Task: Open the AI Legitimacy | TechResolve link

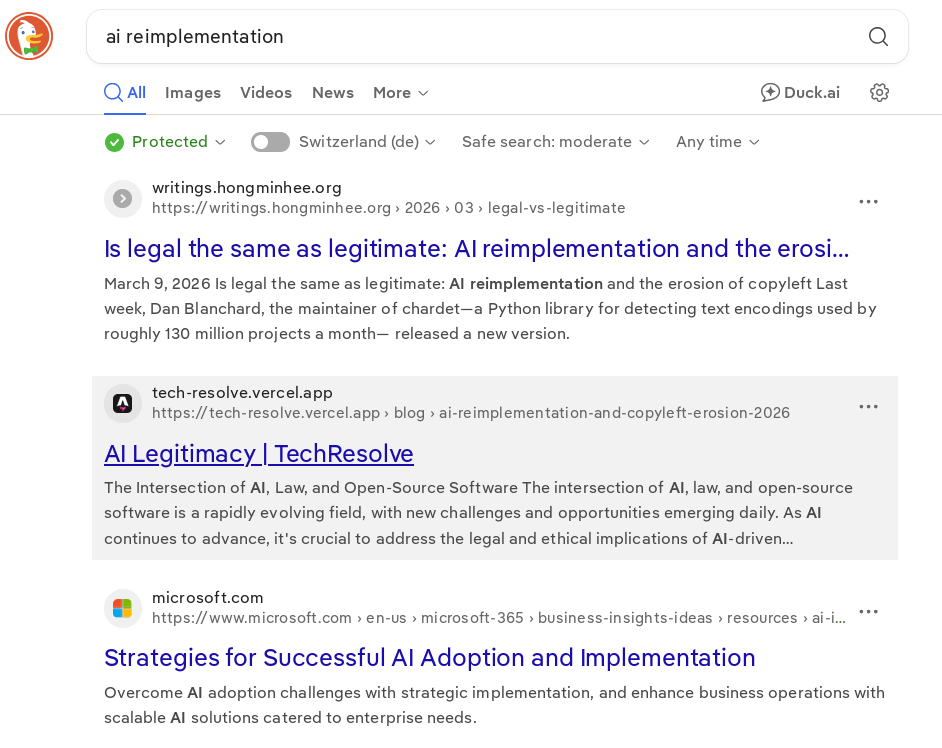Action: pyautogui.click(x=259, y=454)
